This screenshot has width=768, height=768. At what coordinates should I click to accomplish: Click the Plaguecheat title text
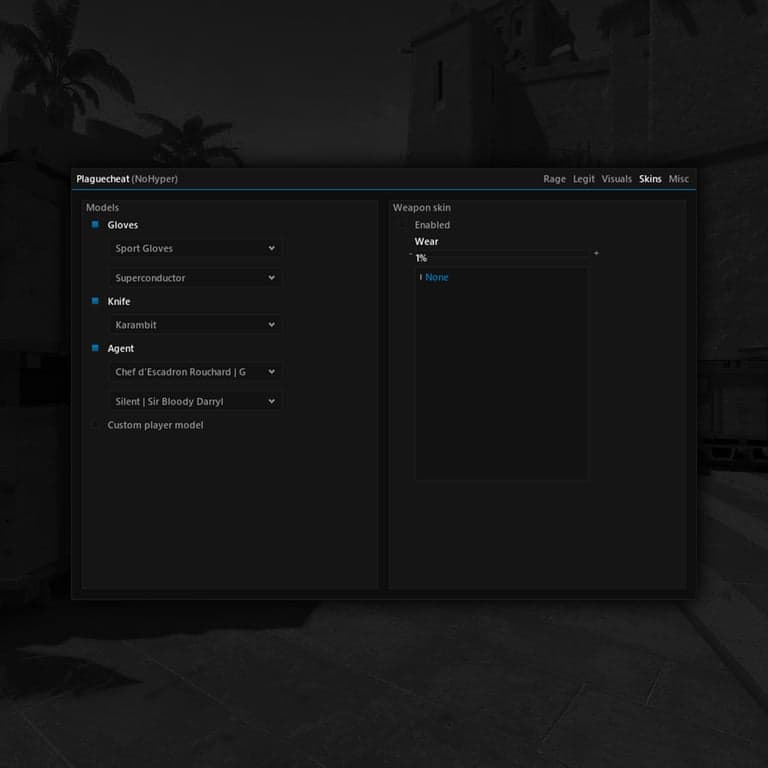103,179
